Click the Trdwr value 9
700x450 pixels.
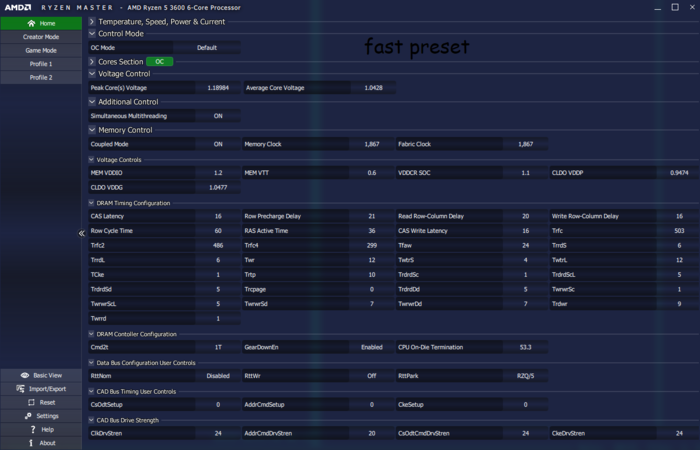coord(679,304)
